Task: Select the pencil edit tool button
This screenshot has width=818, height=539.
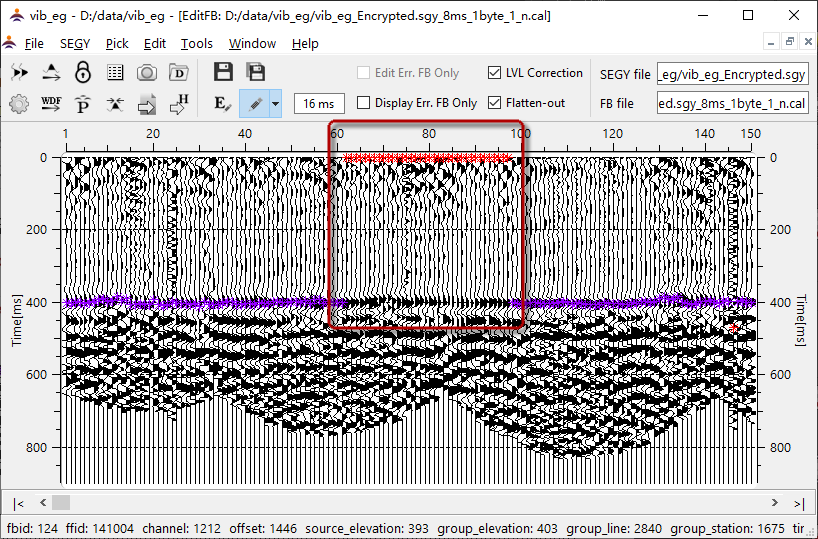Action: (x=255, y=104)
